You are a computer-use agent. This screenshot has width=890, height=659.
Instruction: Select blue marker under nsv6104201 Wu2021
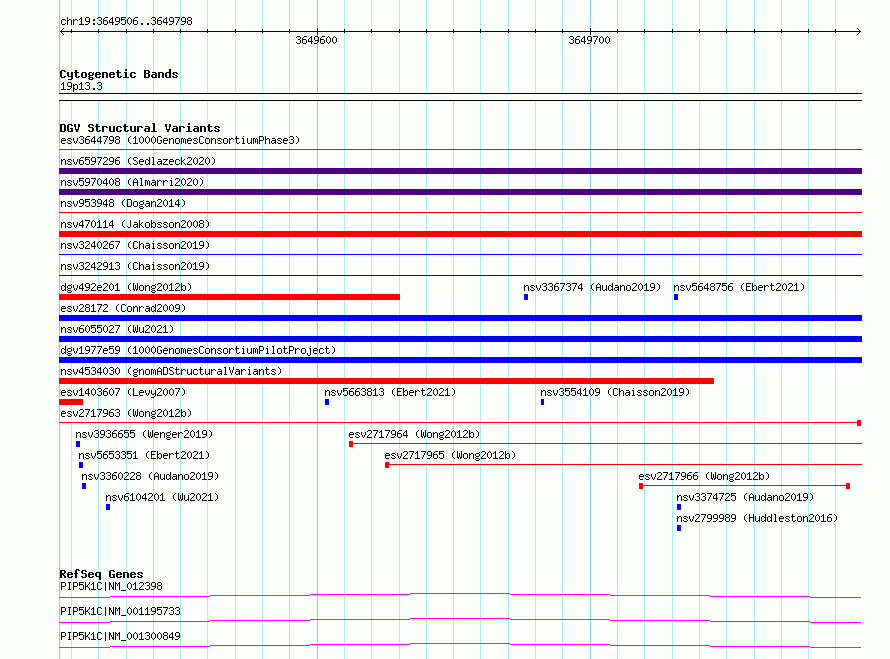(x=108, y=507)
